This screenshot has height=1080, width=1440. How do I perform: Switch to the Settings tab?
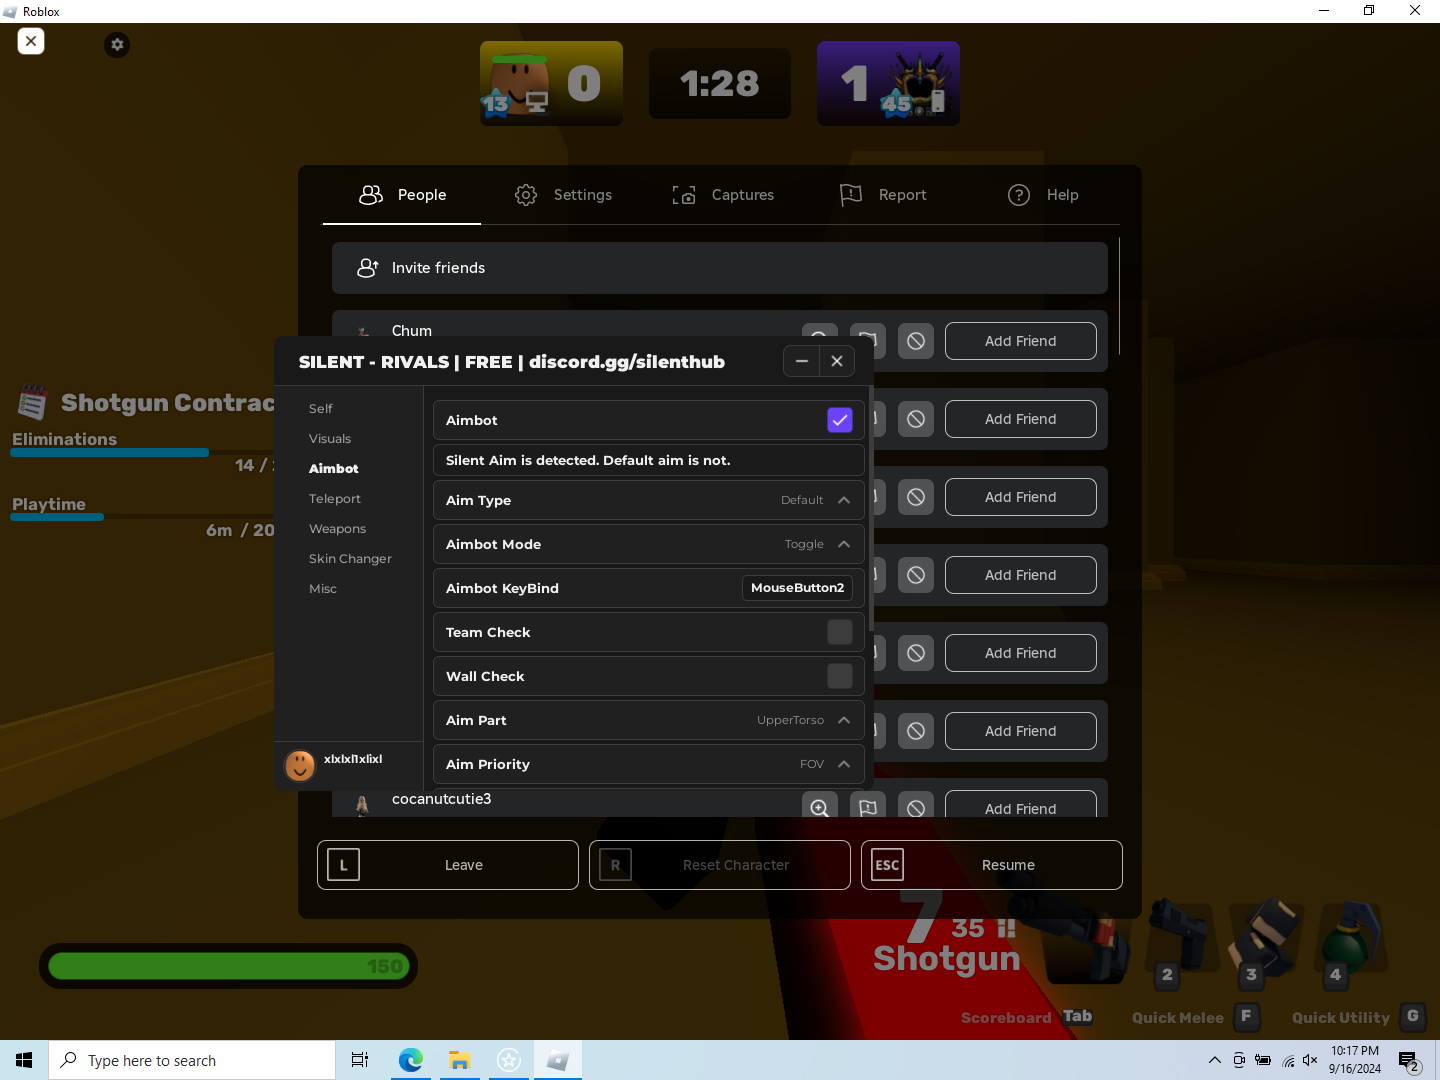coord(563,195)
